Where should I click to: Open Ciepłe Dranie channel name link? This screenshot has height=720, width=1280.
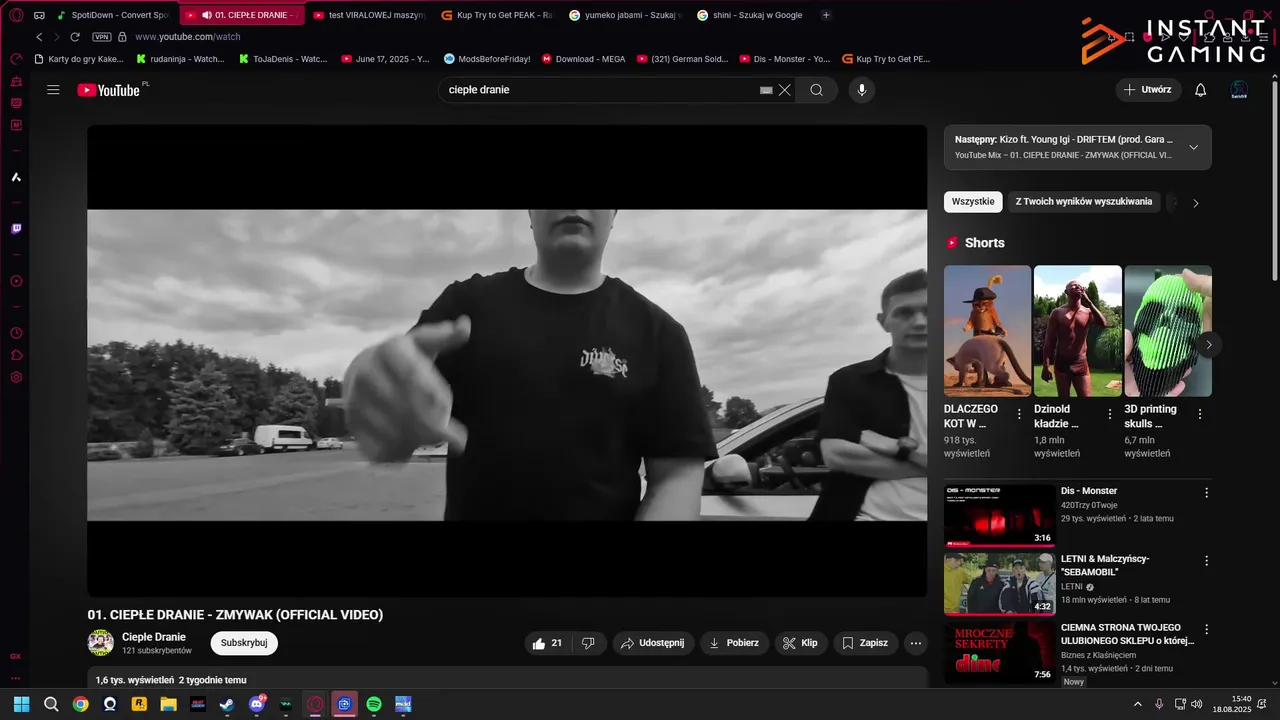pyautogui.click(x=154, y=637)
